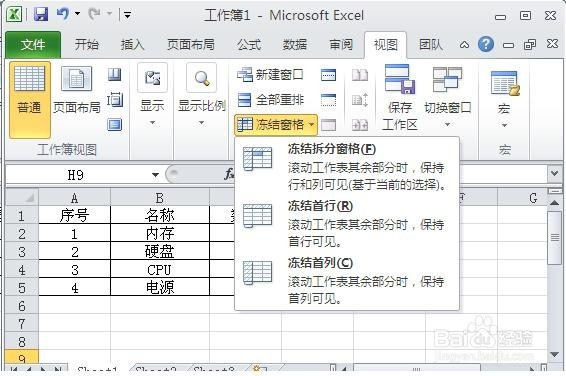Click the Excel application icon

(x=14, y=14)
